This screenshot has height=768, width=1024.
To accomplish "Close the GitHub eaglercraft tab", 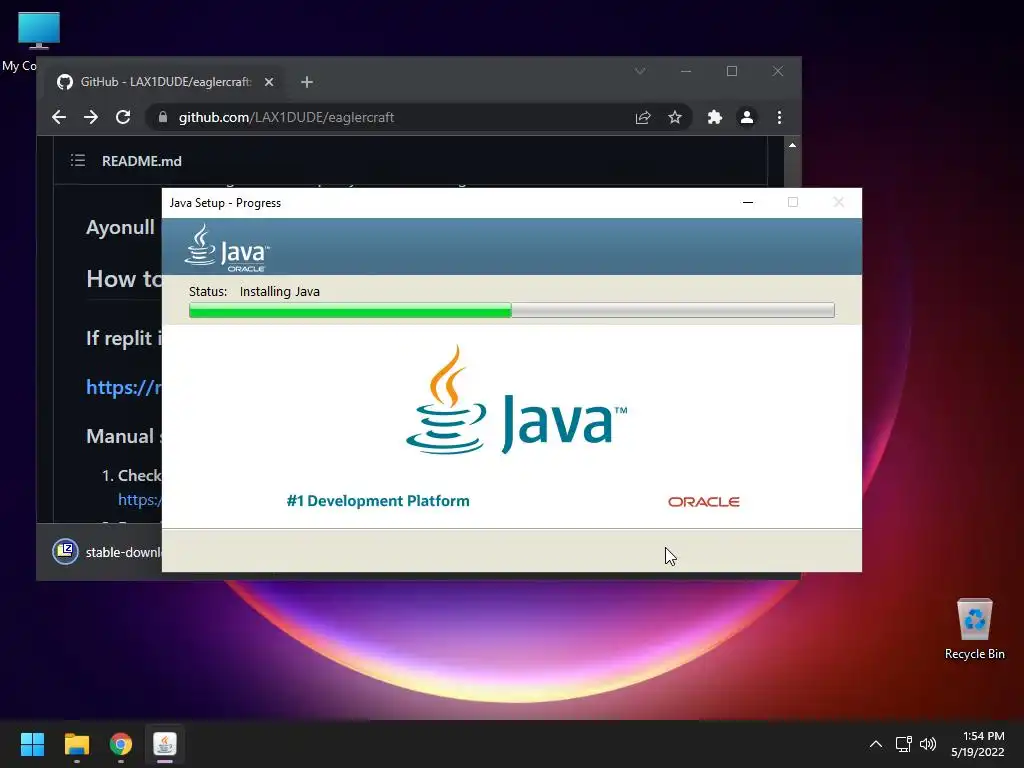I will (x=269, y=82).
